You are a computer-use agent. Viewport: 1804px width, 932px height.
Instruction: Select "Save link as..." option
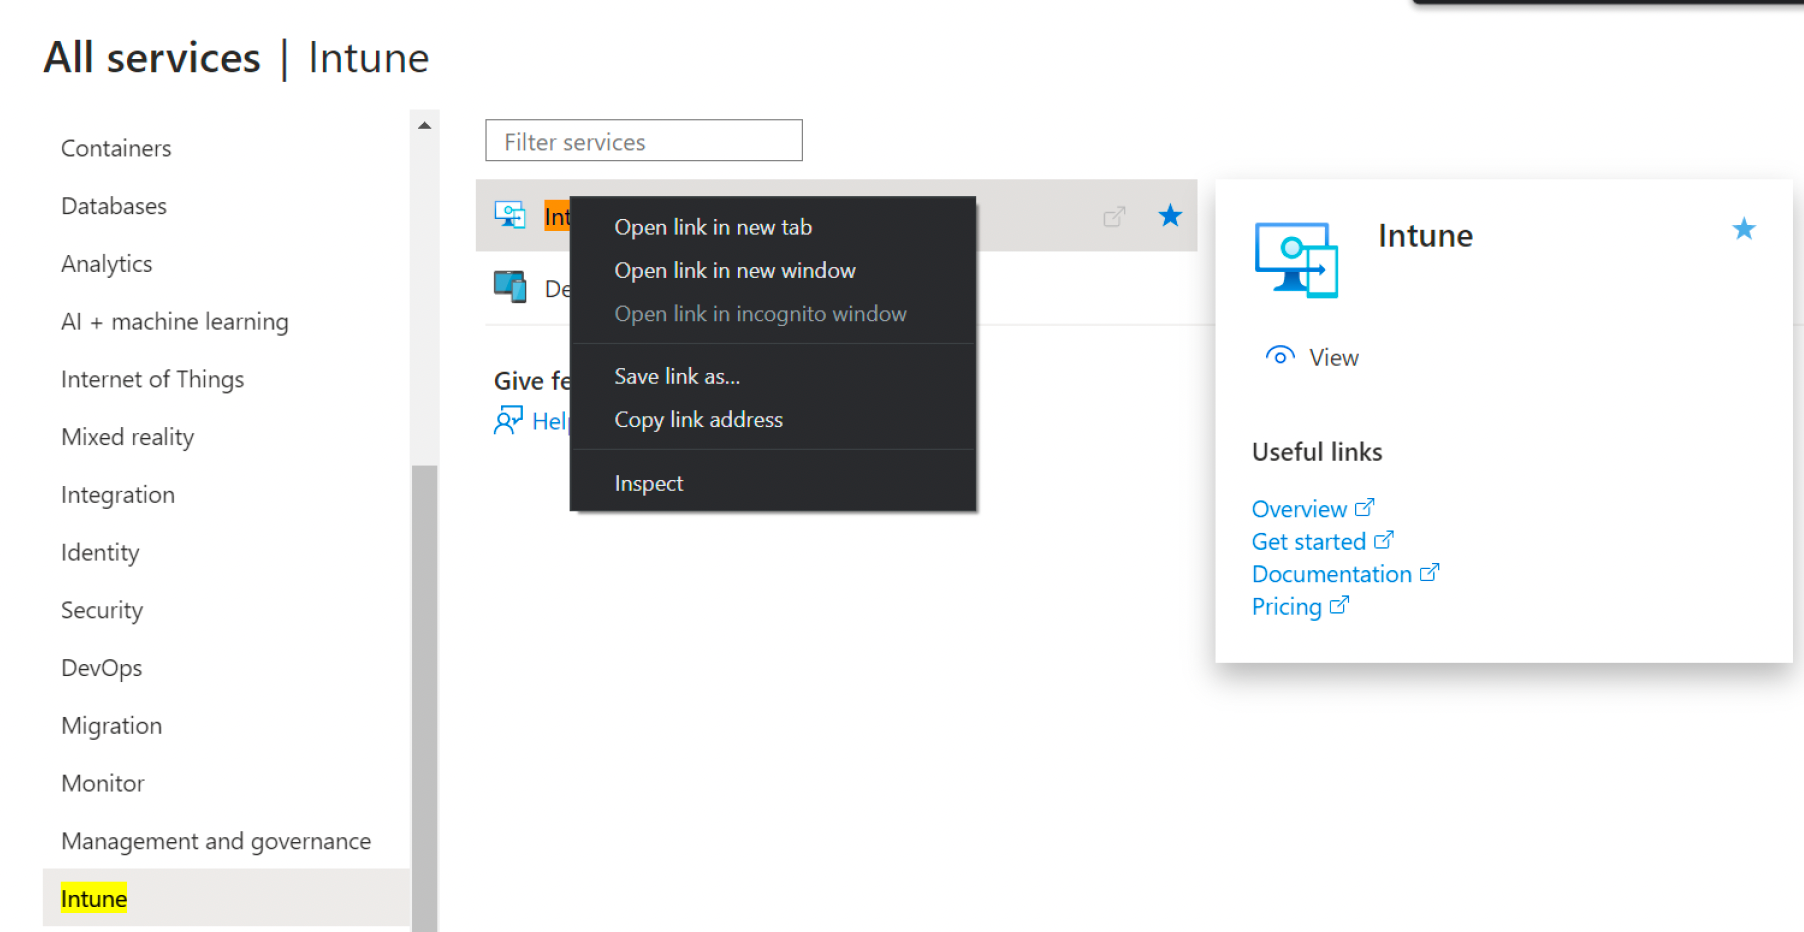click(677, 376)
